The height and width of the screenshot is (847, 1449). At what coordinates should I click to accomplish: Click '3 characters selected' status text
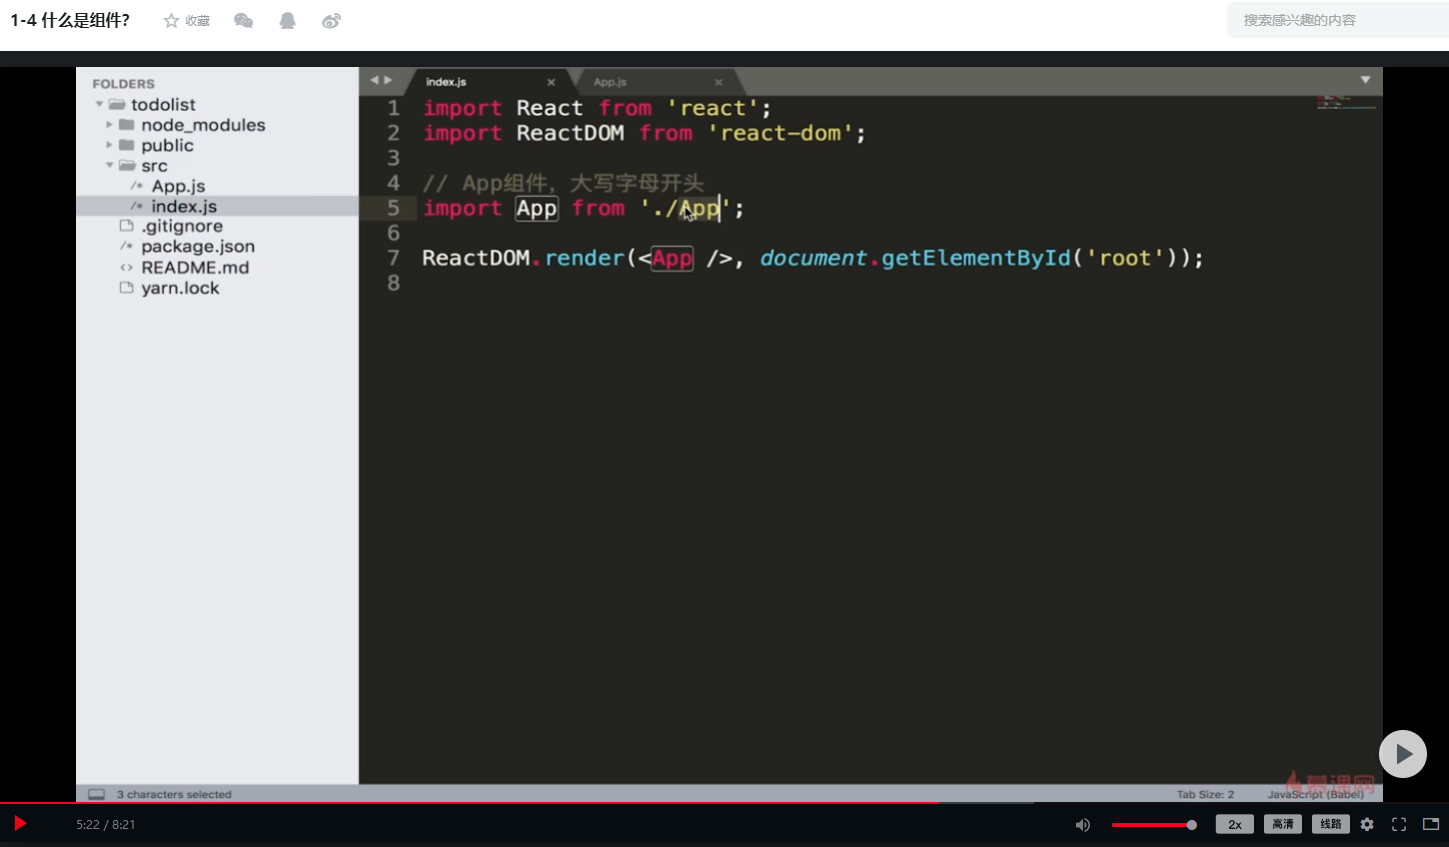tap(174, 794)
